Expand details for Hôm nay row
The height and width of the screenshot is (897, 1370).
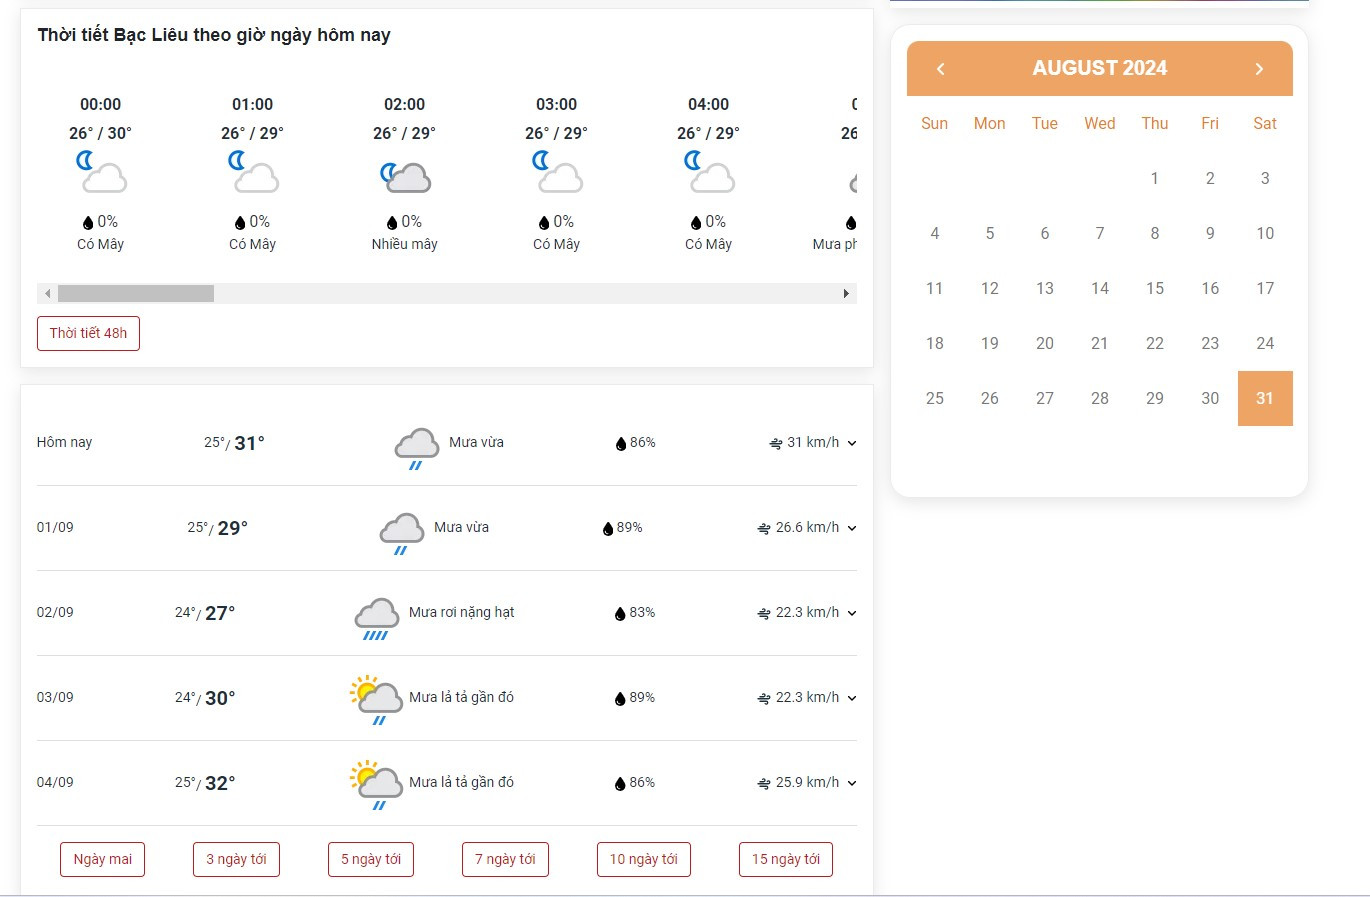(x=852, y=443)
